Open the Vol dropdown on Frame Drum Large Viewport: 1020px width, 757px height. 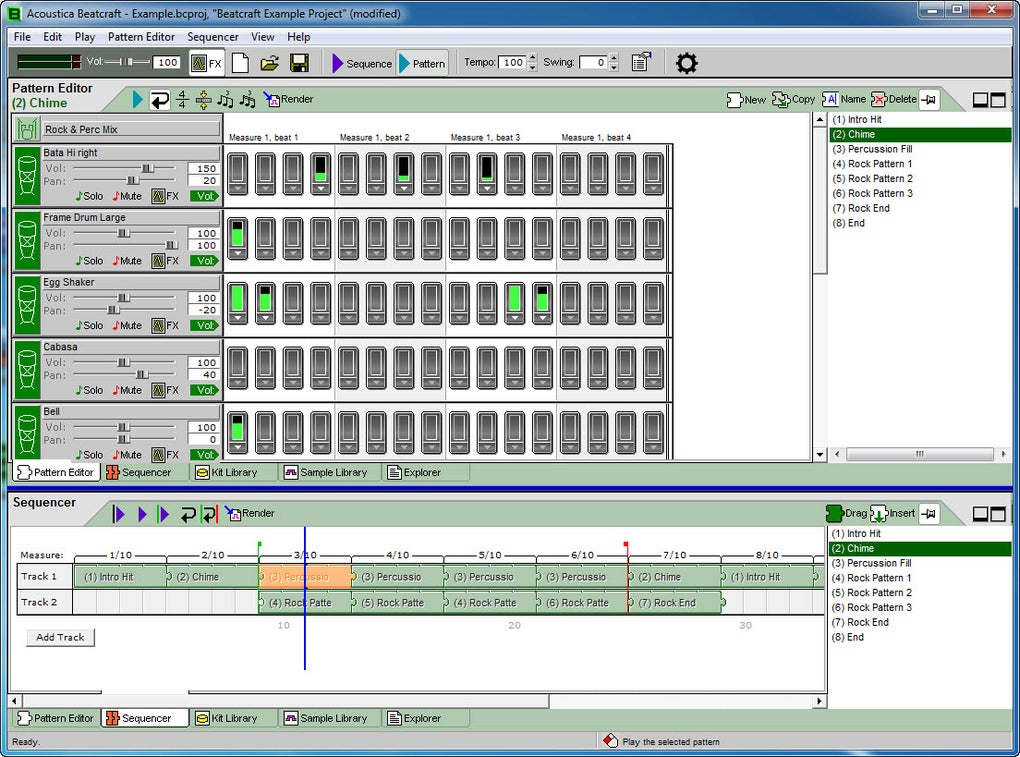(x=205, y=261)
